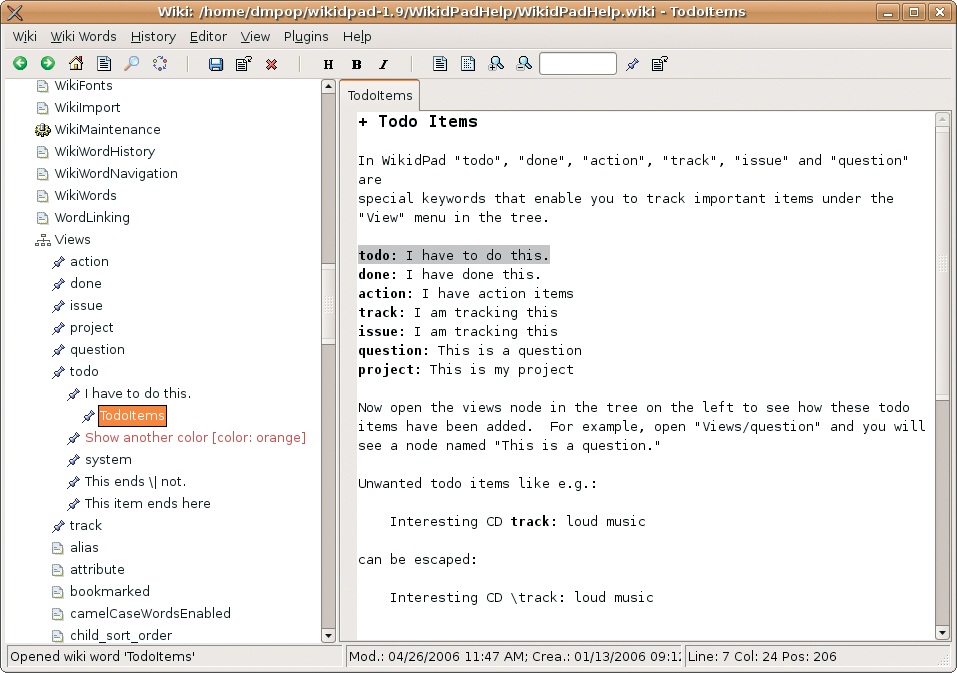This screenshot has height=673, width=957.
Task: Click the dotted page icon in toolbar
Action: pyautogui.click(x=468, y=63)
